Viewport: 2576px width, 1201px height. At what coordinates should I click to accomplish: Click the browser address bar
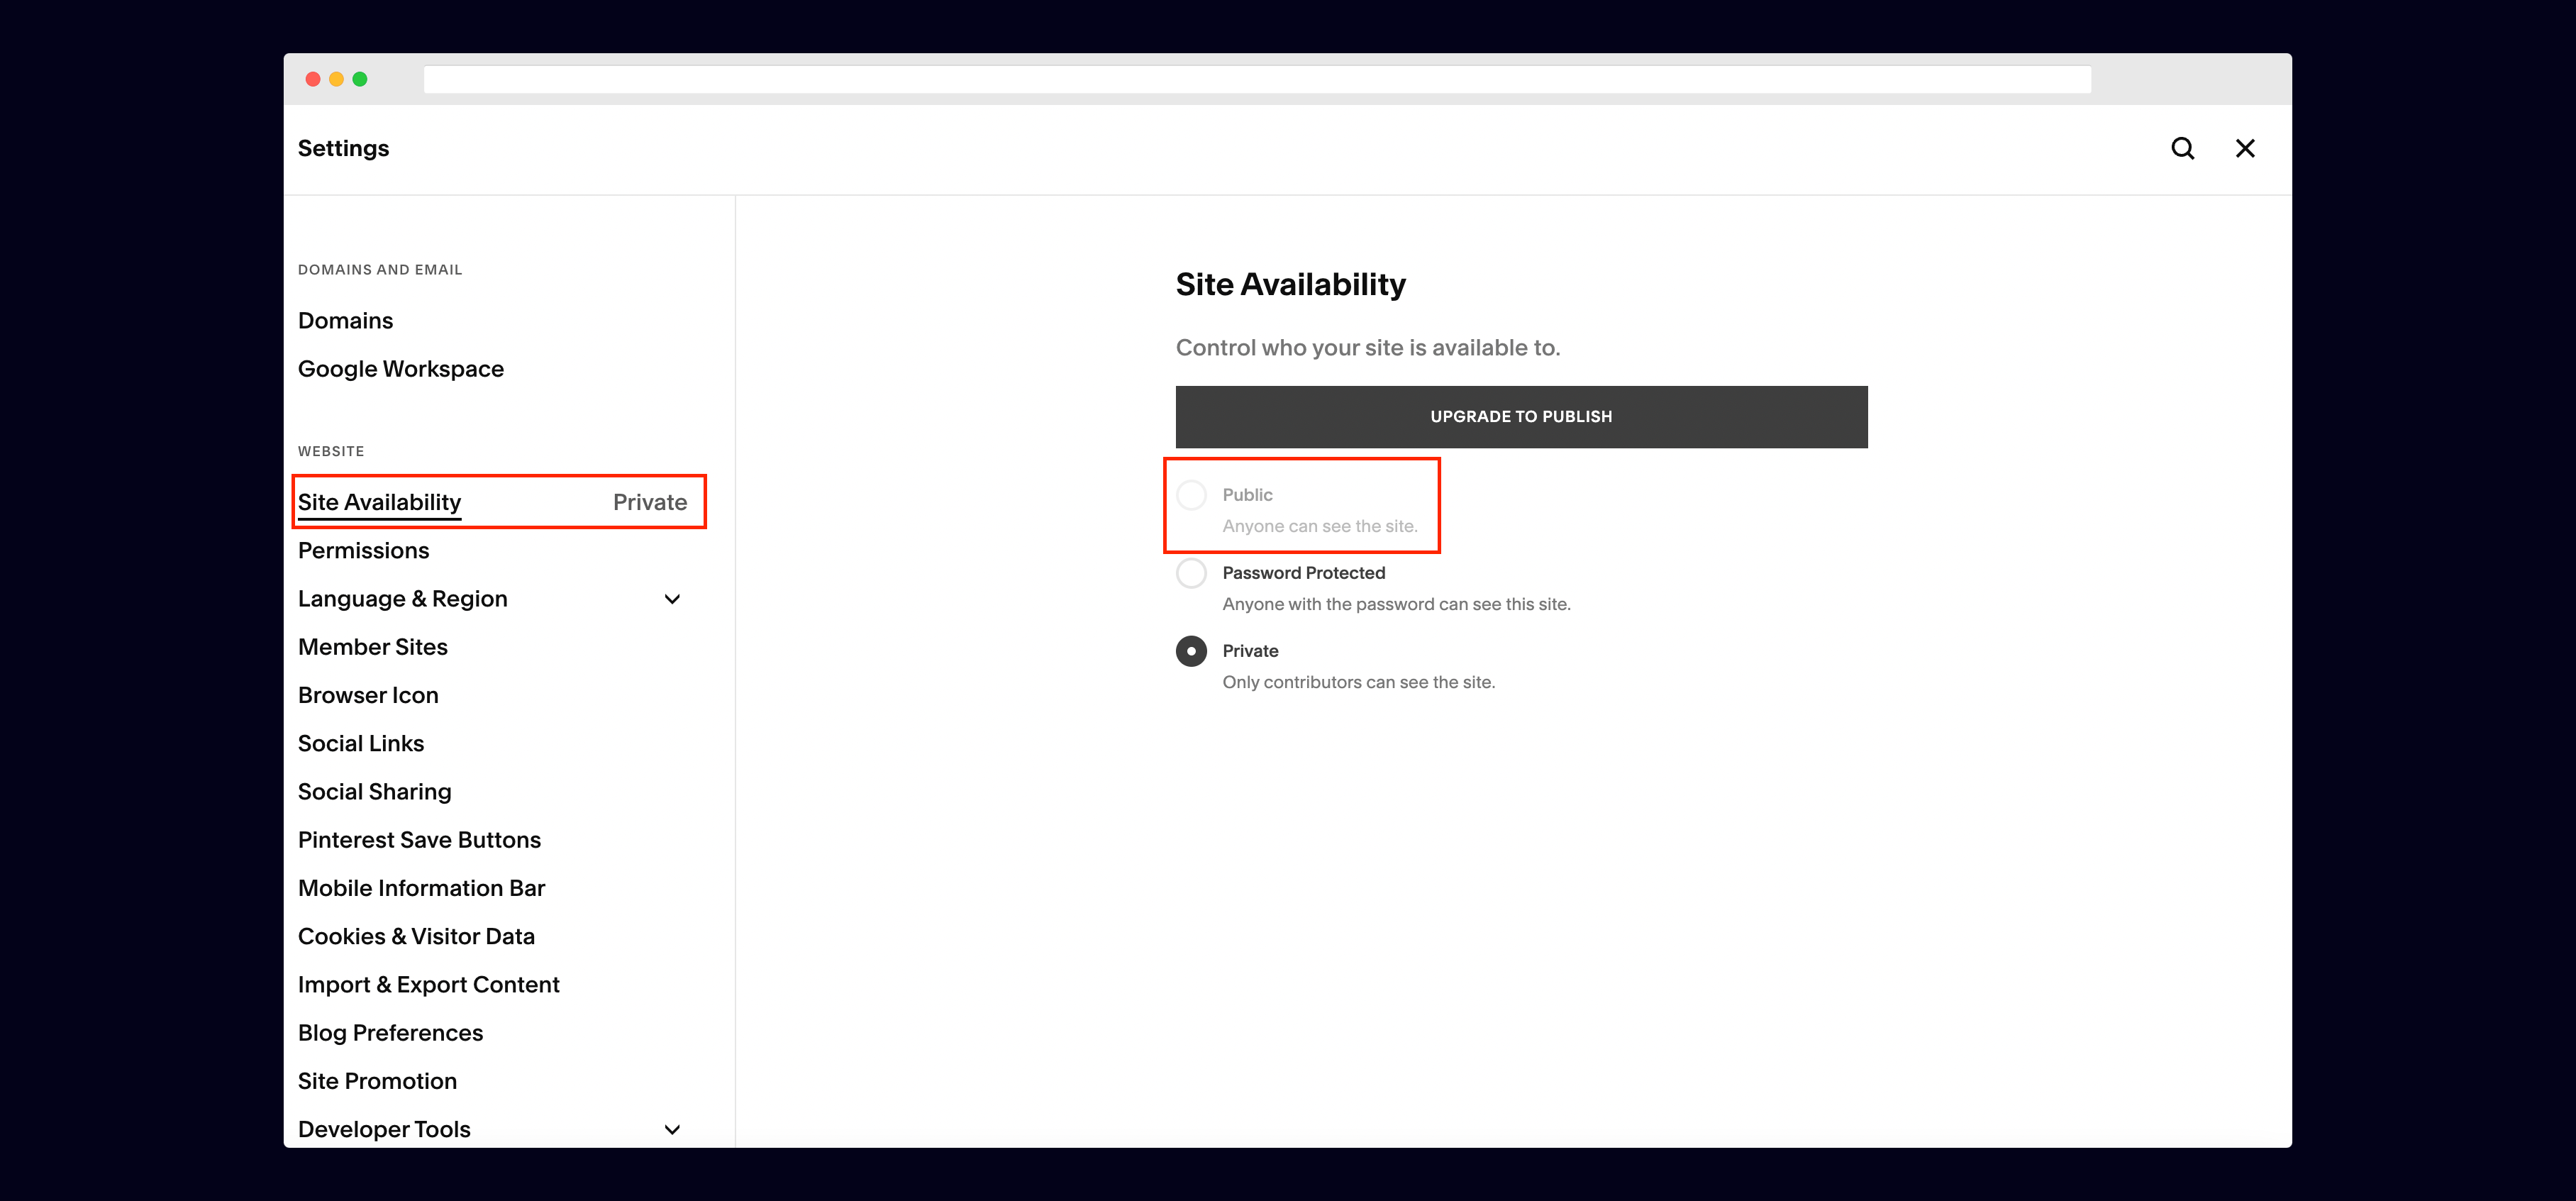coord(1257,79)
